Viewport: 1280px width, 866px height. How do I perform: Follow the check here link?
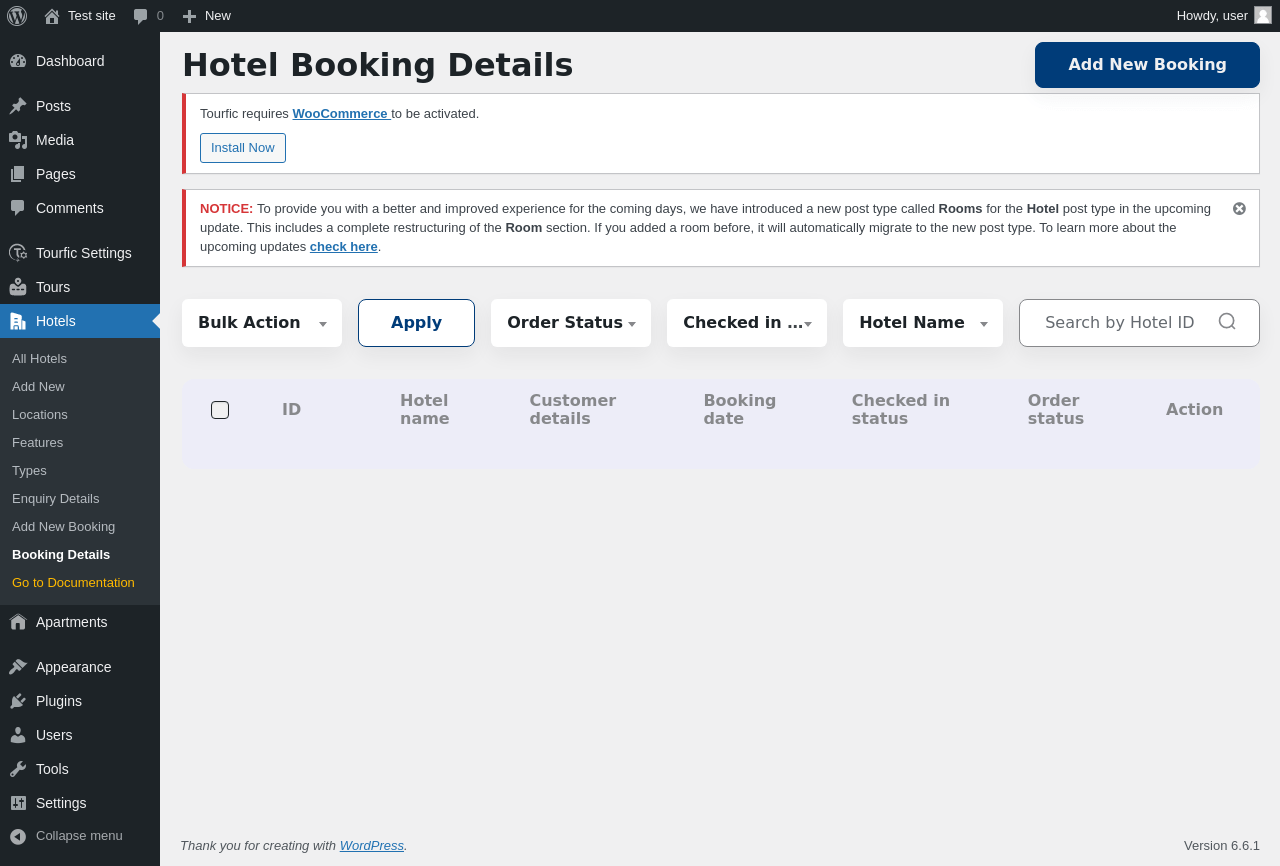343,246
